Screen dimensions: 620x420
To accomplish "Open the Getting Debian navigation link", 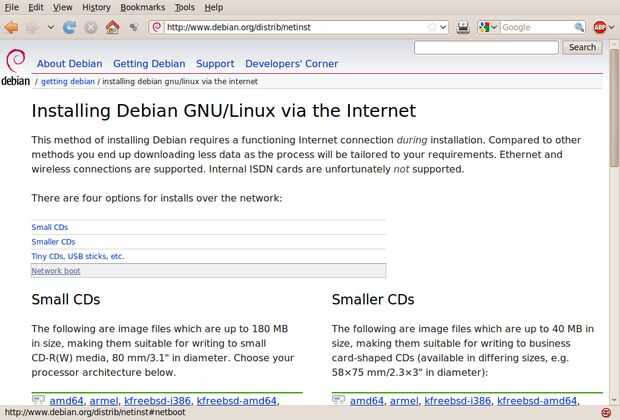I will [149, 64].
